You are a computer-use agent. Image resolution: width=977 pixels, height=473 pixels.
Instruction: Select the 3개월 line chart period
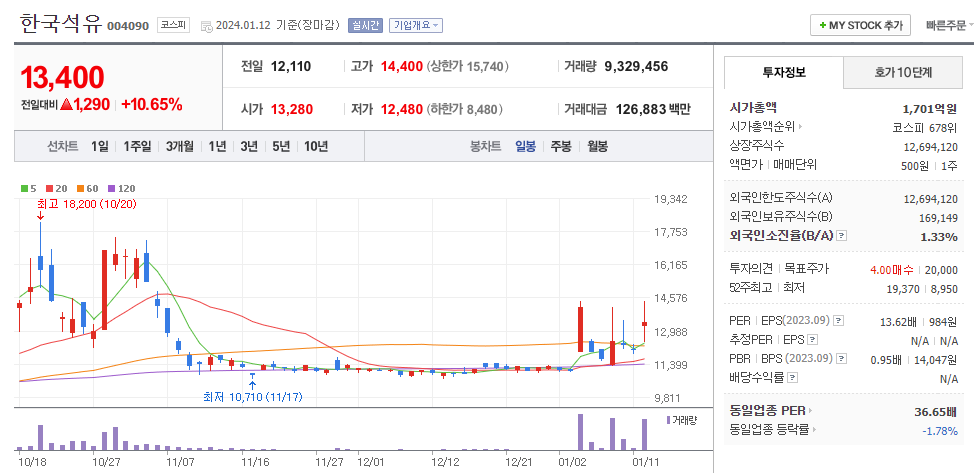click(179, 146)
